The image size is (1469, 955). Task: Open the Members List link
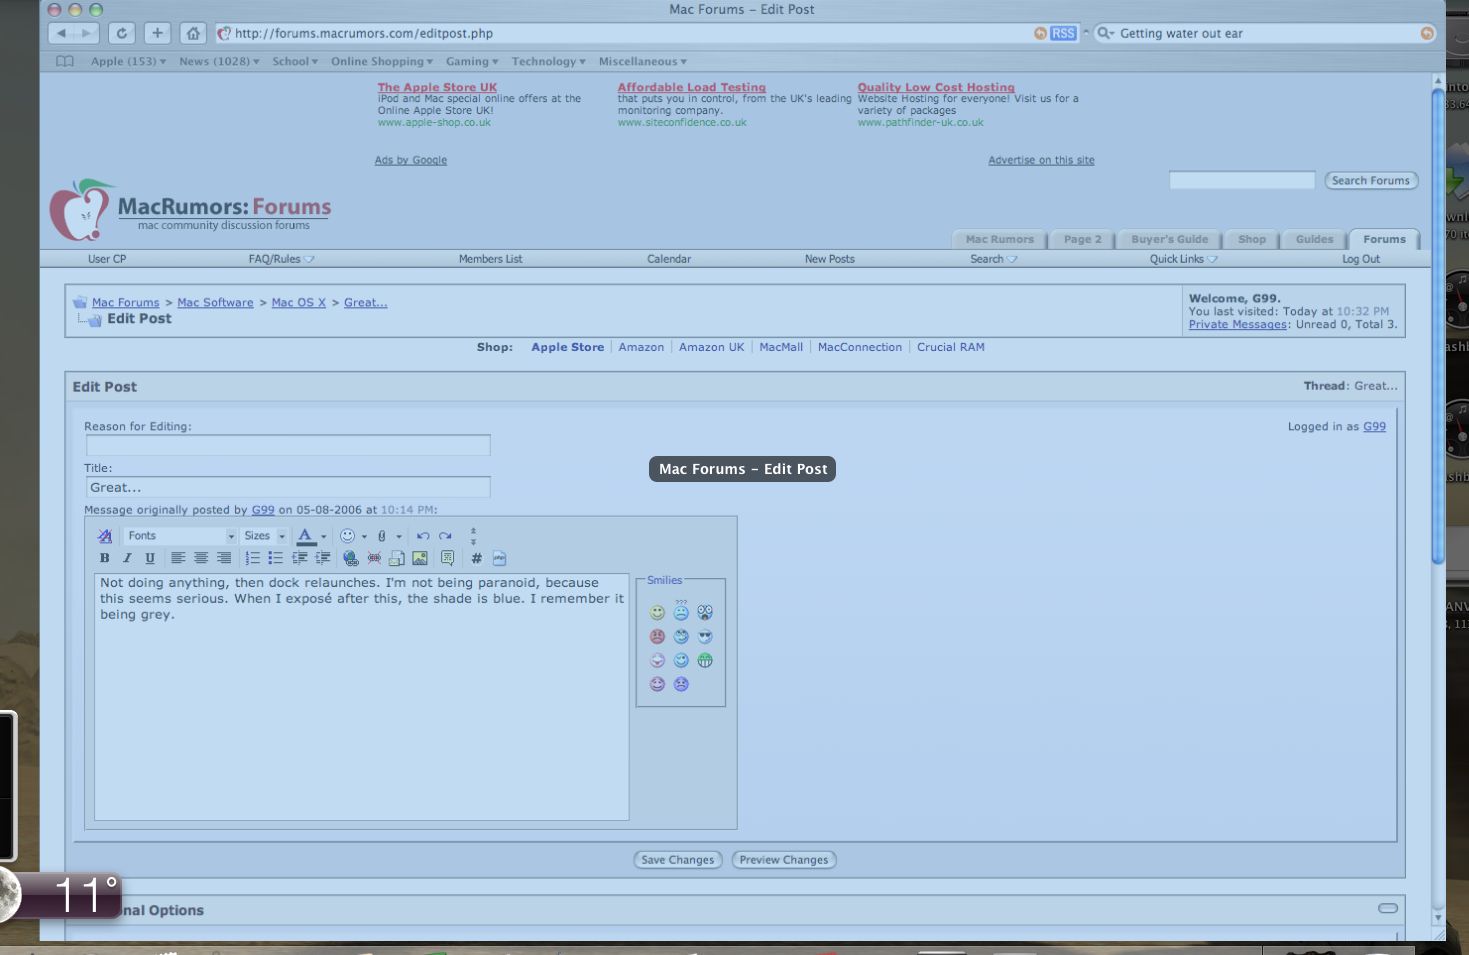pos(491,259)
